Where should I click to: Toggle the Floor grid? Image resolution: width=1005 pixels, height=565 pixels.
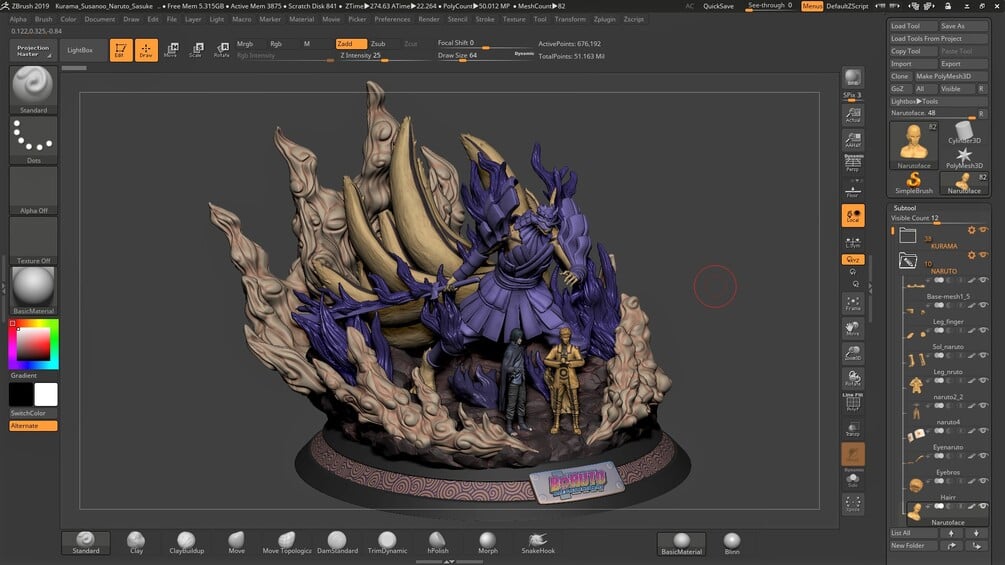[x=853, y=190]
